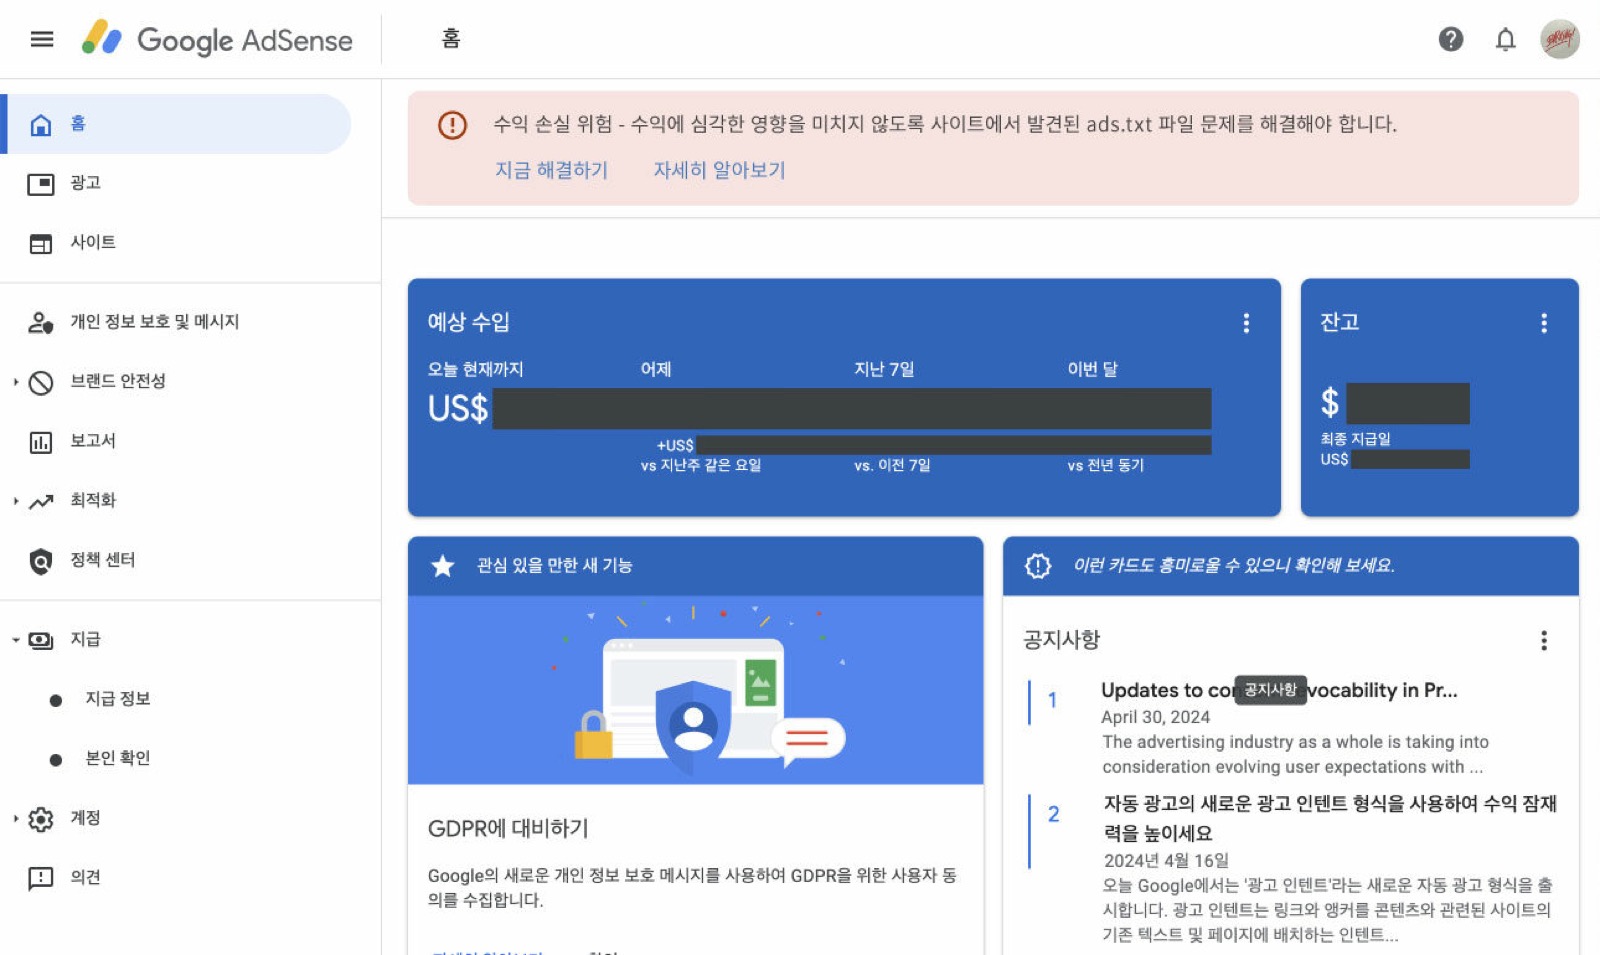Open 정책 센터 in the sidebar
This screenshot has width=1600, height=955.
coord(102,559)
